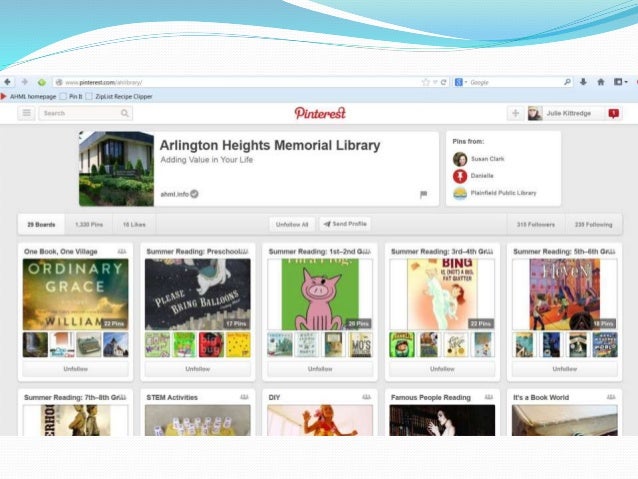
Task: Select the 29 Boards tab
Action: tap(41, 224)
